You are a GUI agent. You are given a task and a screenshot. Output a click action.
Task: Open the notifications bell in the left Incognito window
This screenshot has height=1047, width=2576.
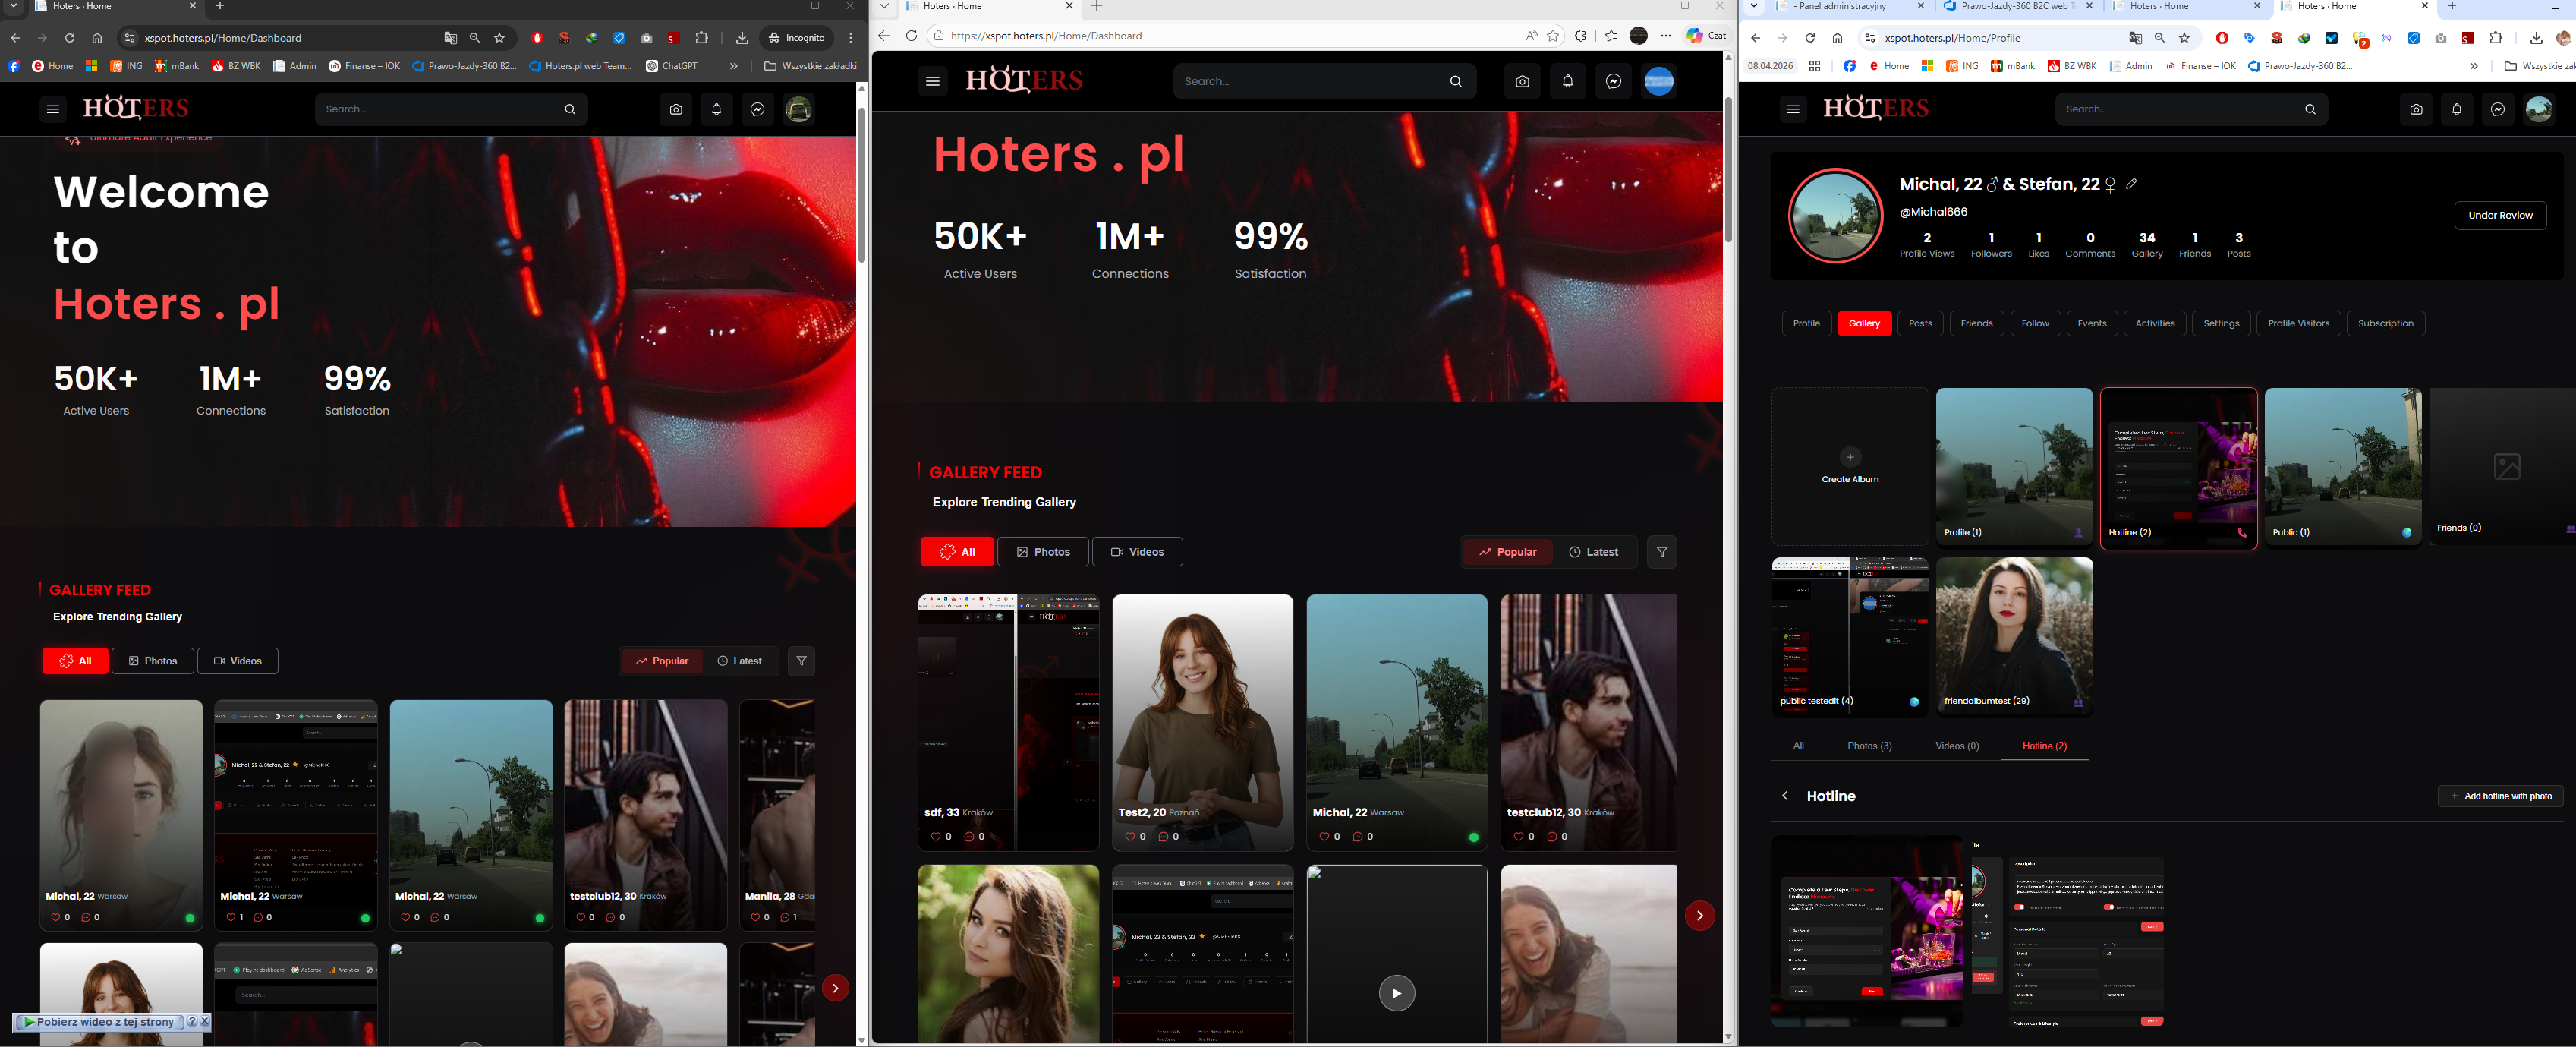[716, 109]
